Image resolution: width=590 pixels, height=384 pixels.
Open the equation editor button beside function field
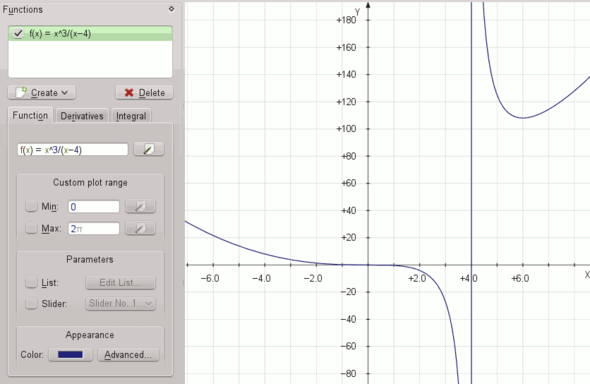pyautogui.click(x=149, y=149)
